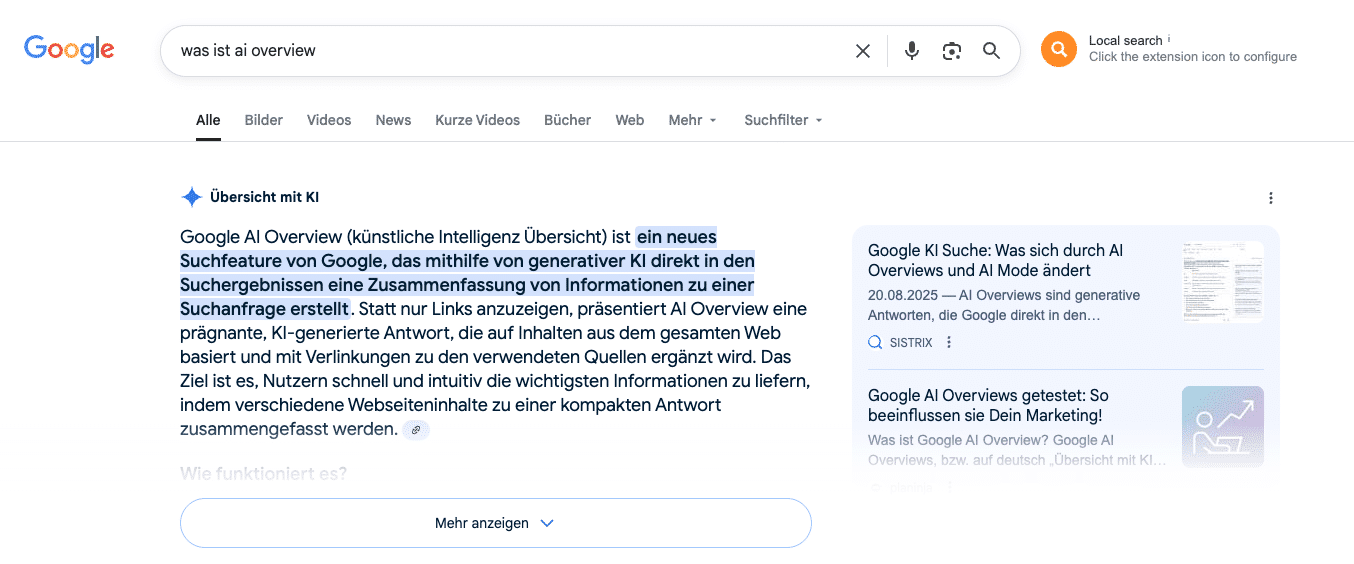The width and height of the screenshot is (1354, 564).
Task: Switch to the Bilder tab
Action: click(x=264, y=120)
